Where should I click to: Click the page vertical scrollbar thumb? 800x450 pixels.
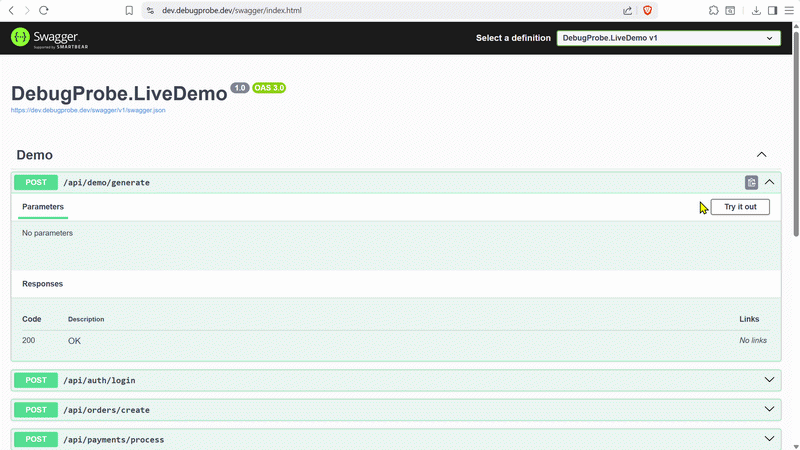(796, 134)
